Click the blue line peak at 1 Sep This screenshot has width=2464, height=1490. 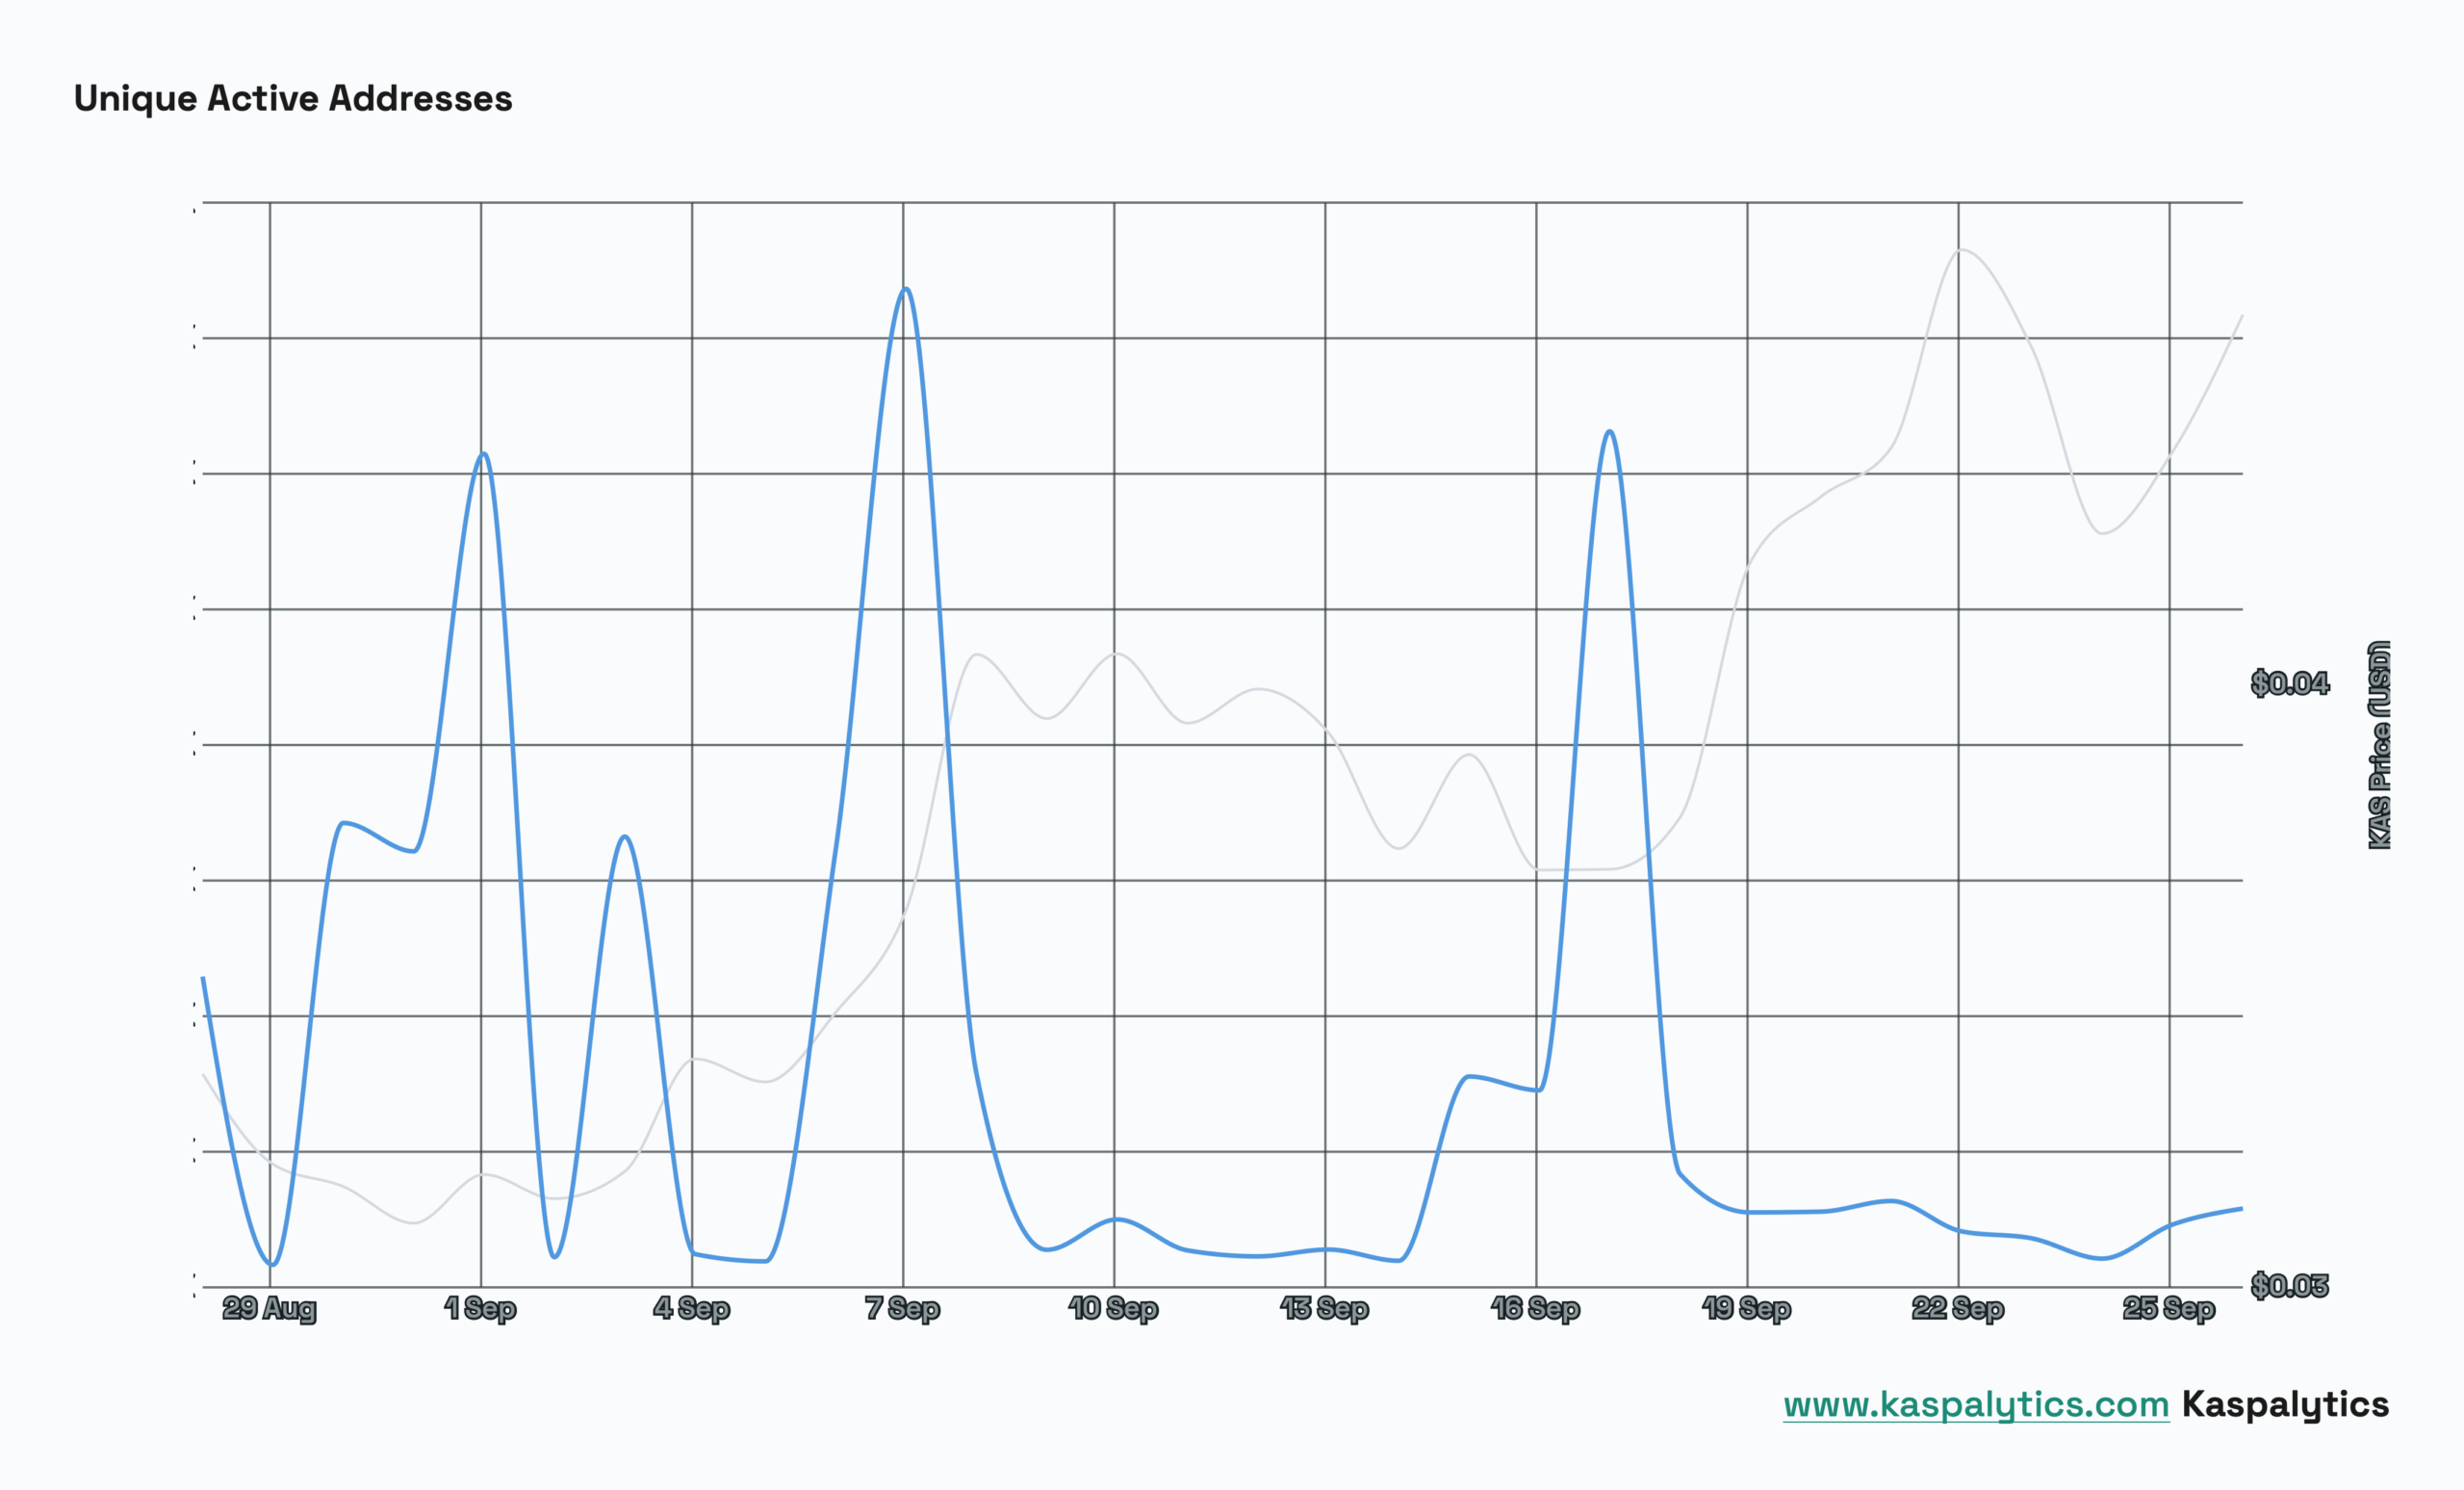pos(484,454)
